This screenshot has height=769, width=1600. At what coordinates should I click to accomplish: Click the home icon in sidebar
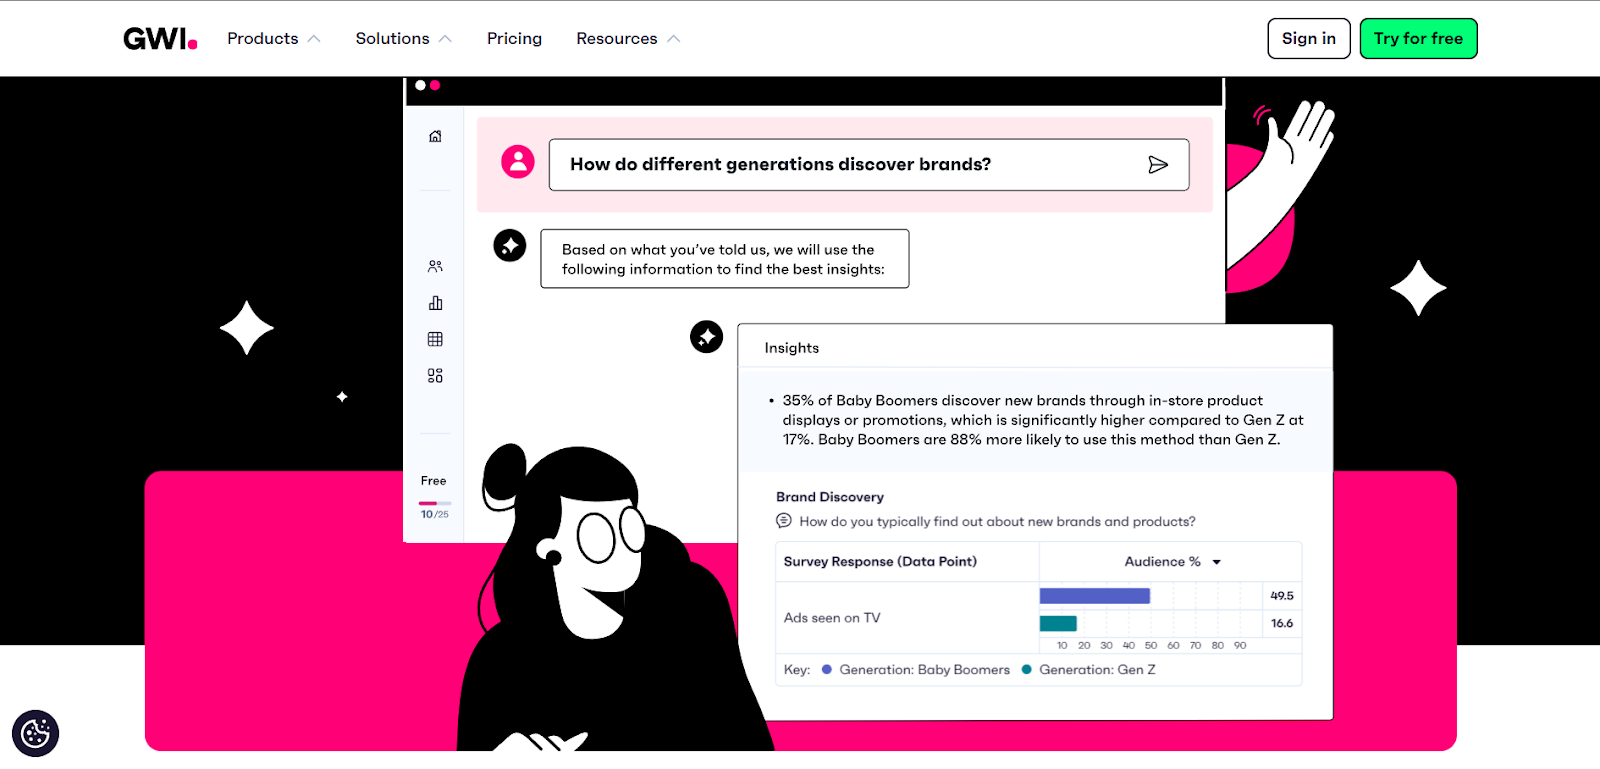pyautogui.click(x=435, y=136)
